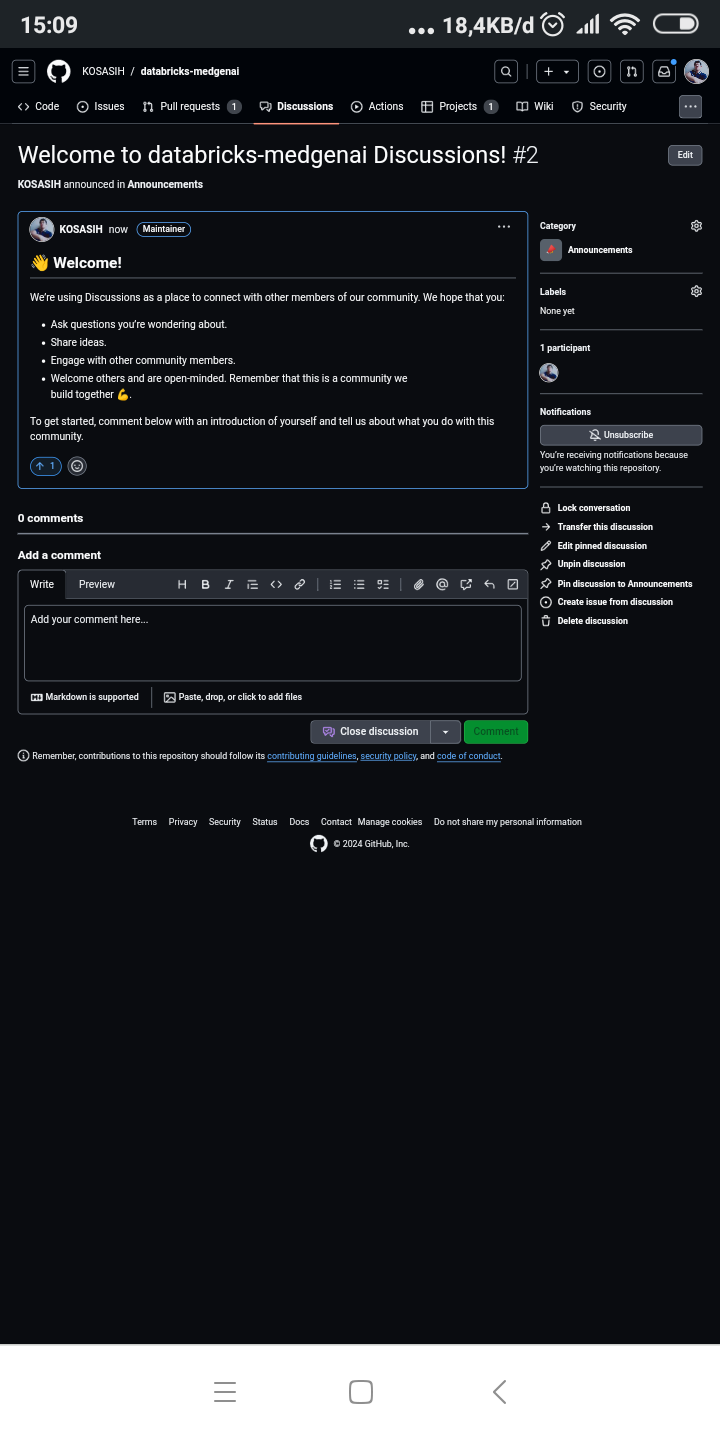
Task: Attach files using paperclip icon
Action: [419, 585]
